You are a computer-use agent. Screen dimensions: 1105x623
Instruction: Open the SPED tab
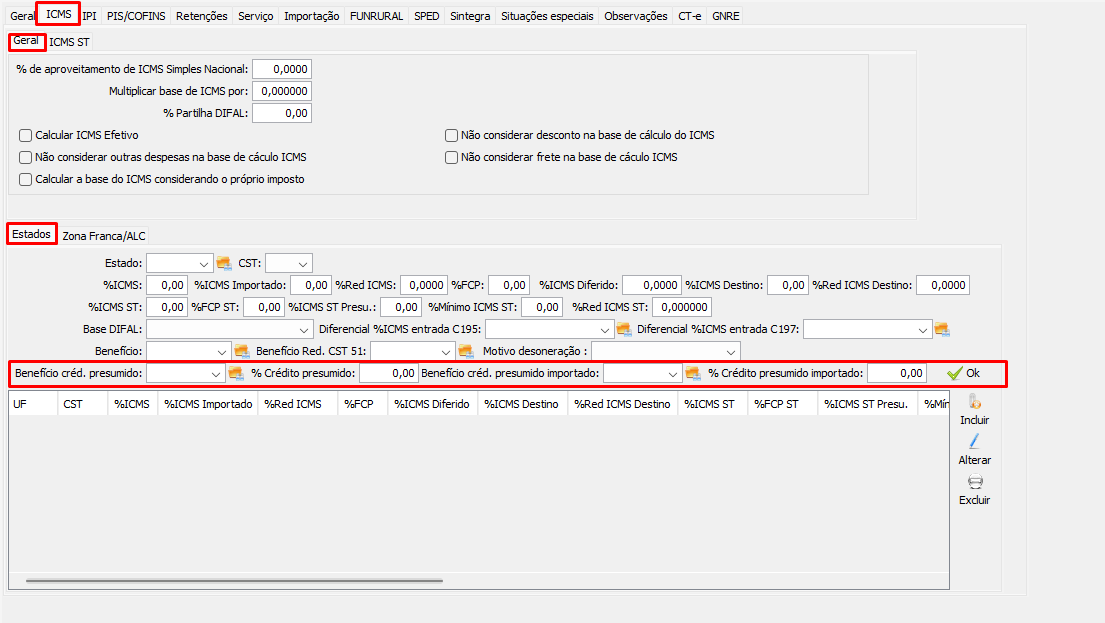tap(426, 16)
